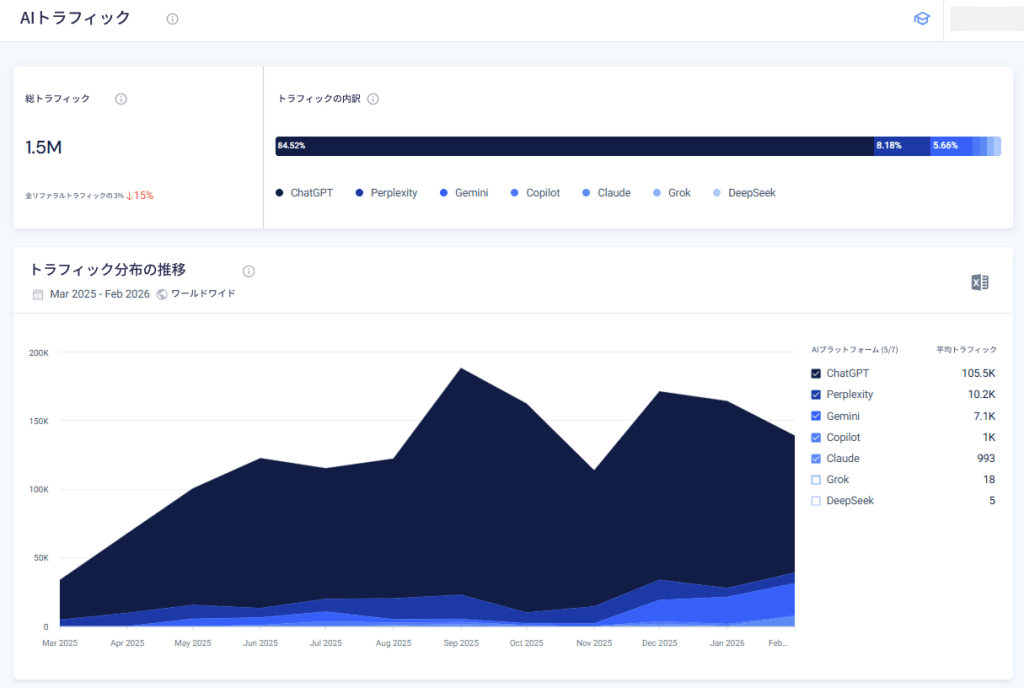Export chart data with the Excel icon
The height and width of the screenshot is (688, 1024).
coord(980,282)
